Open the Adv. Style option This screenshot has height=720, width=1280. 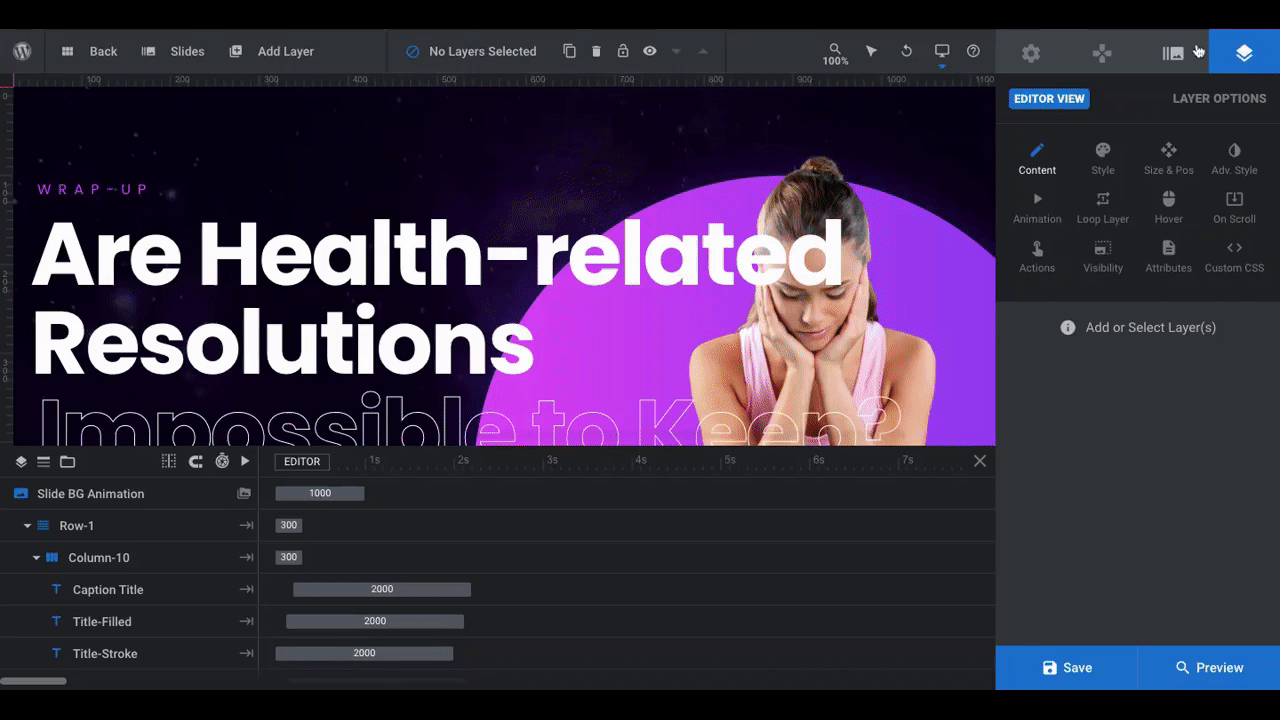coord(1234,159)
